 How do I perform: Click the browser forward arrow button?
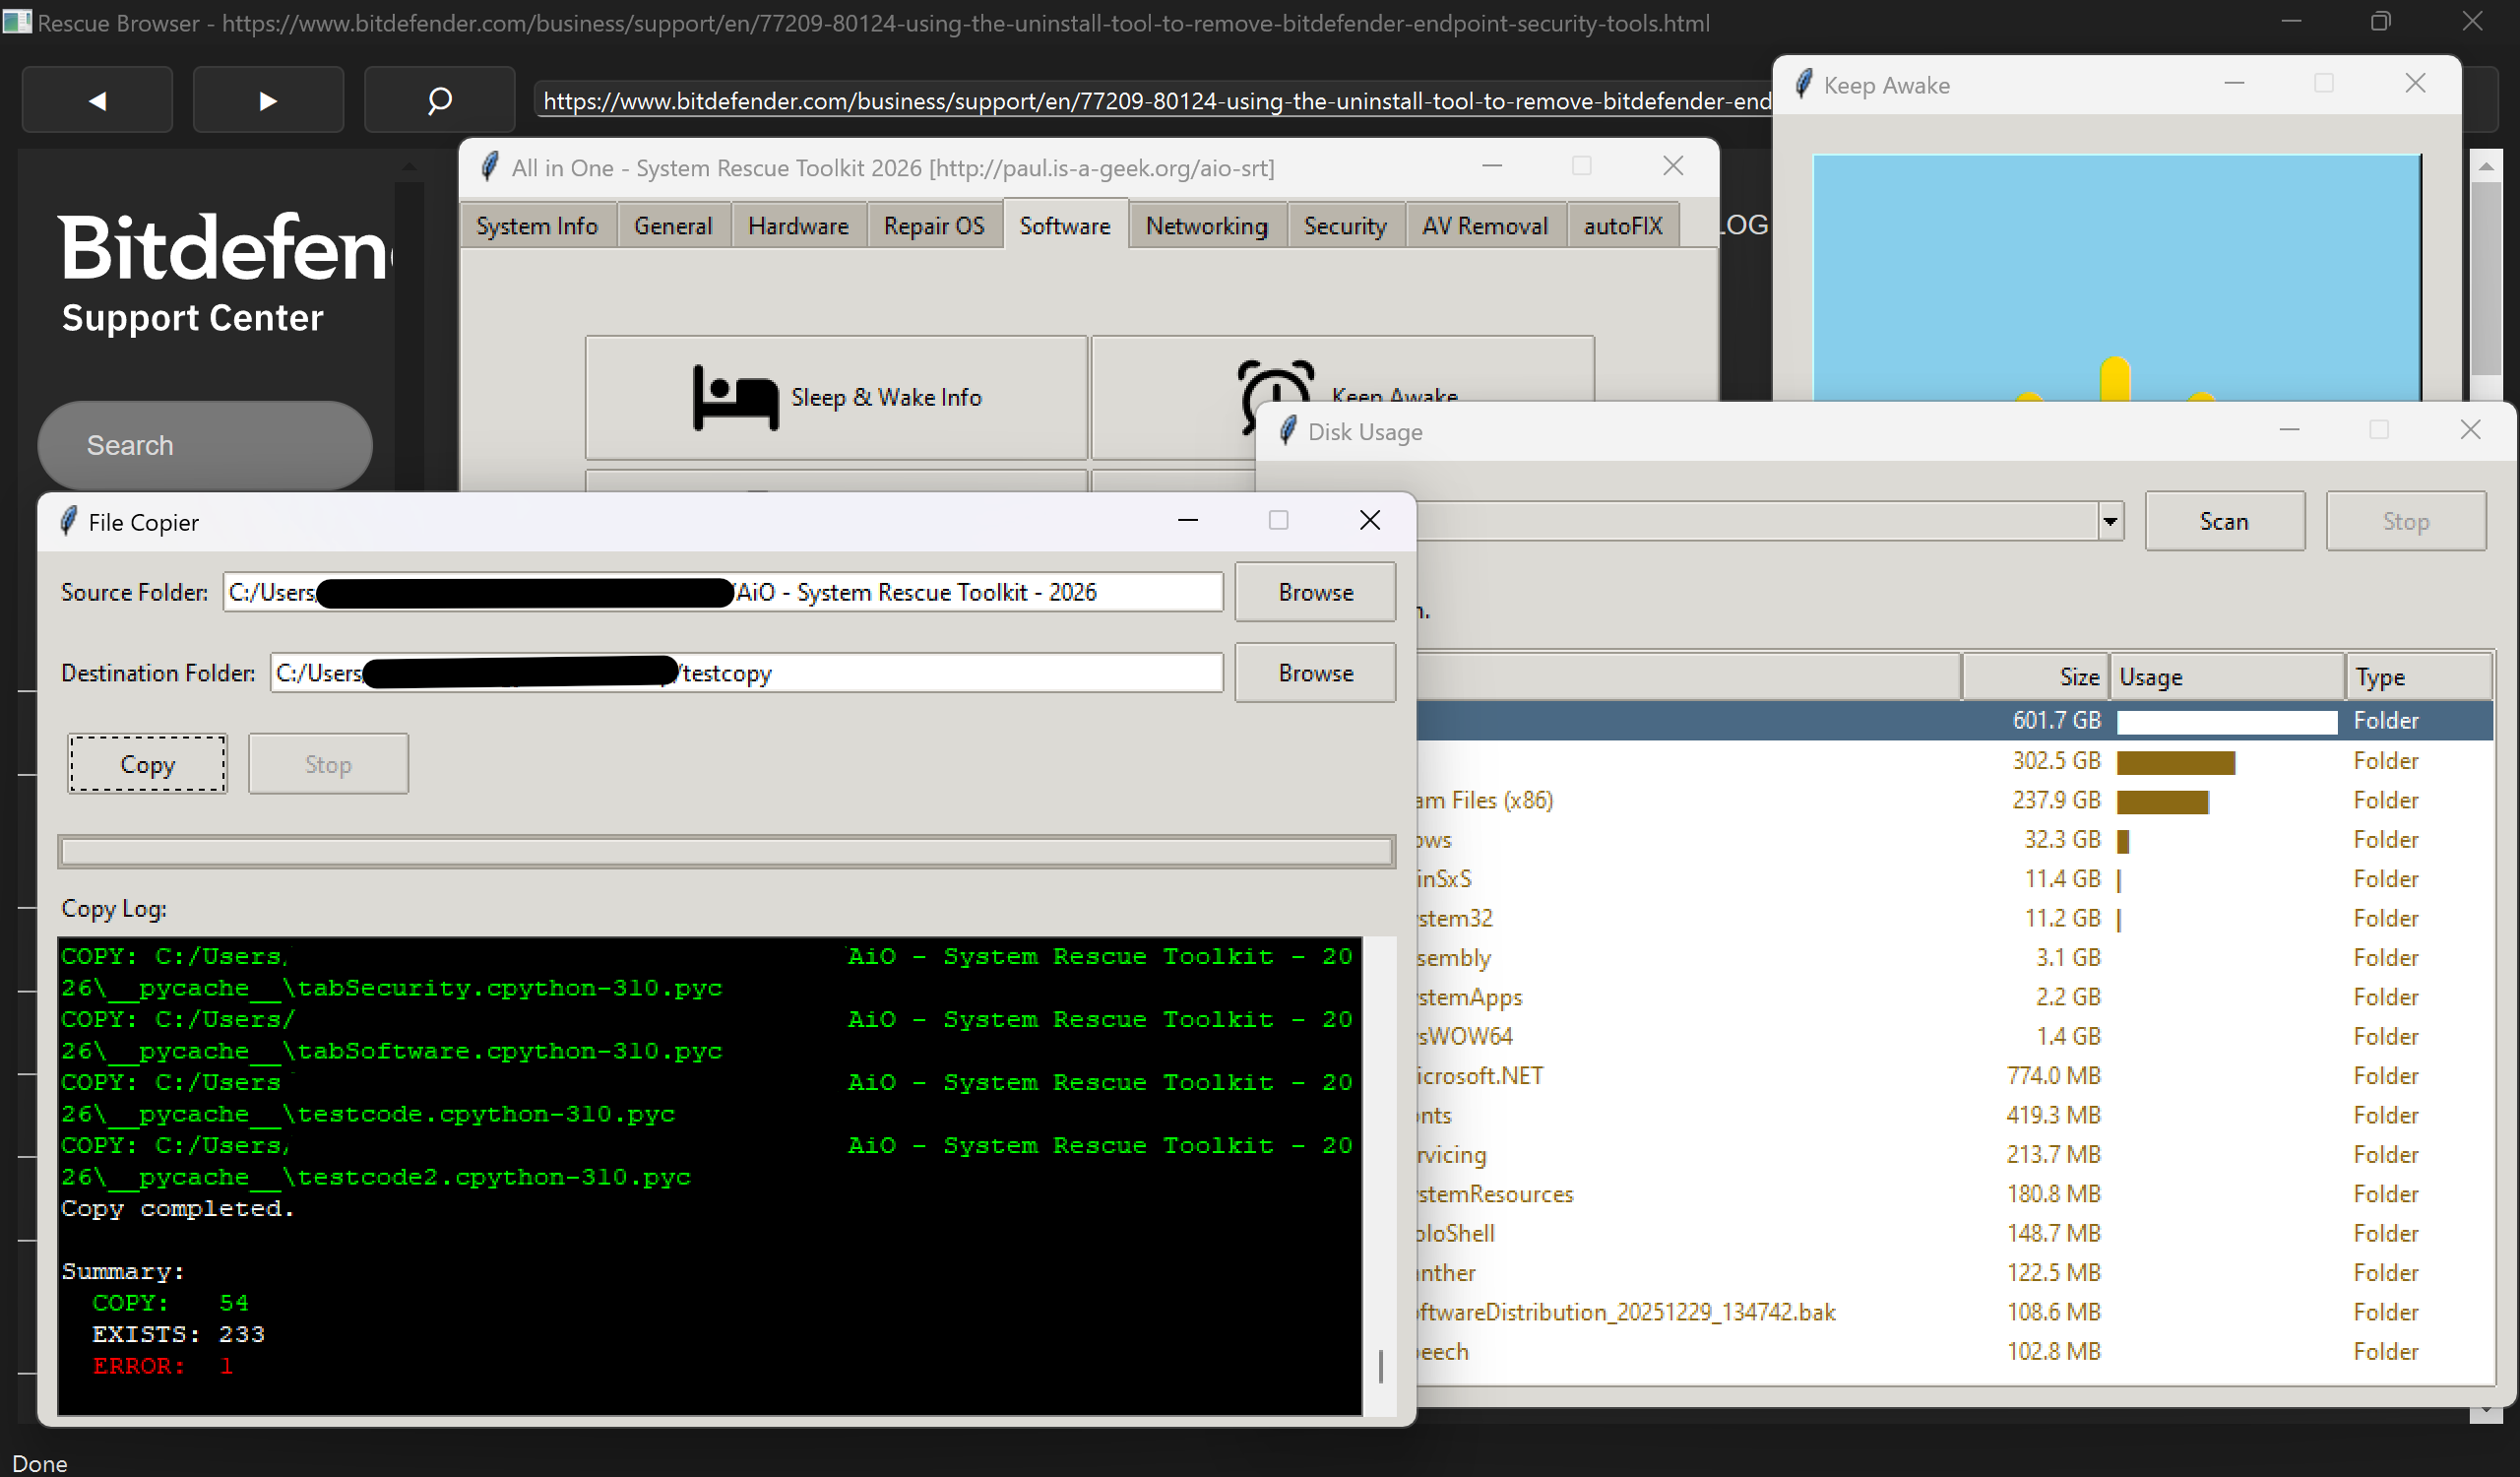(x=268, y=100)
